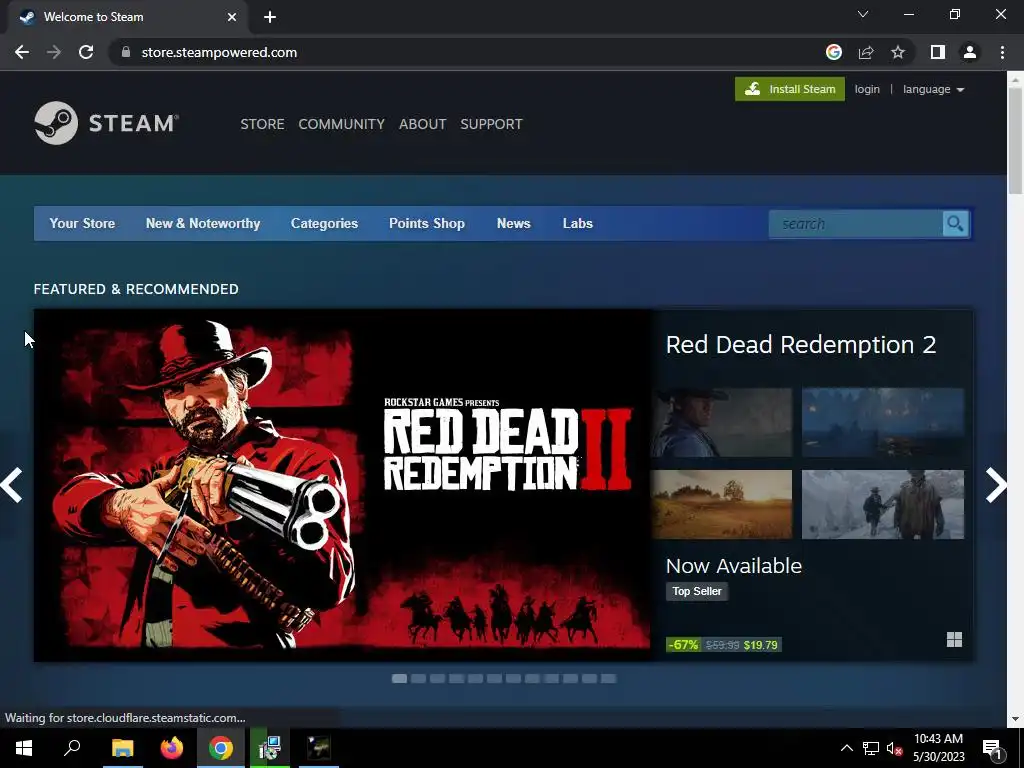Viewport: 1024px width, 768px height.
Task: Open the Red Dead Redemption II banner image
Action: [342, 485]
